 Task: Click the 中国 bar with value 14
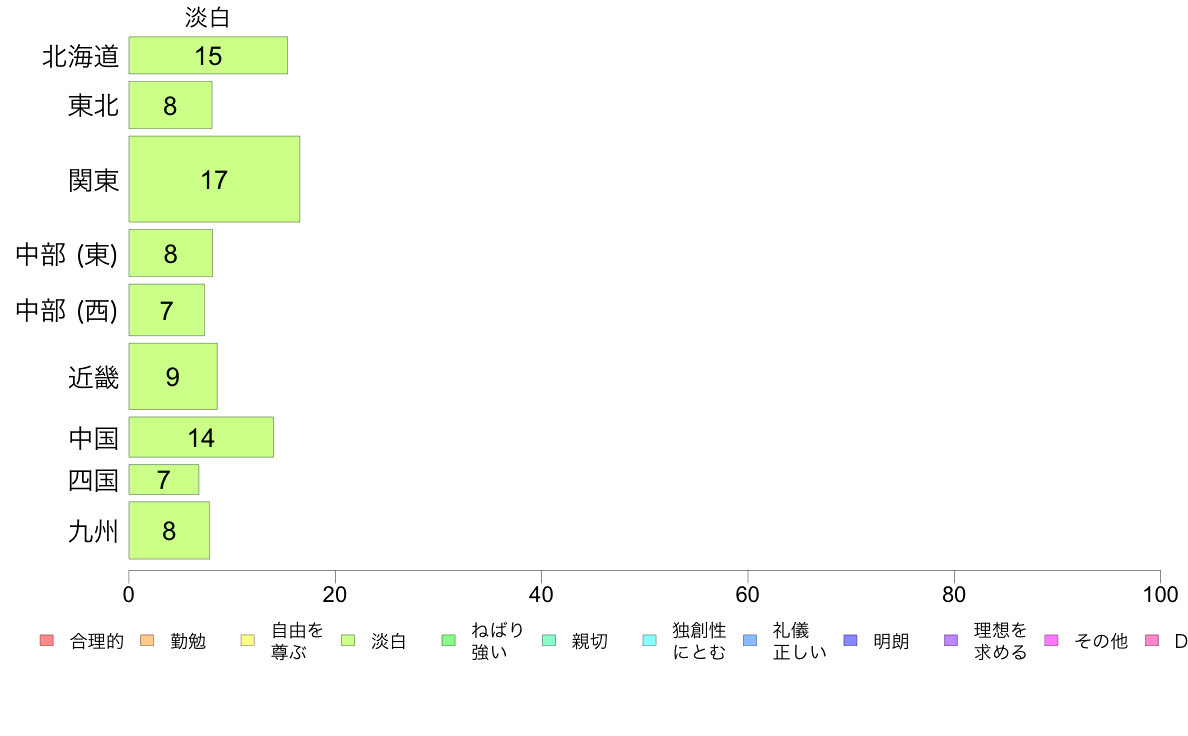tap(201, 437)
